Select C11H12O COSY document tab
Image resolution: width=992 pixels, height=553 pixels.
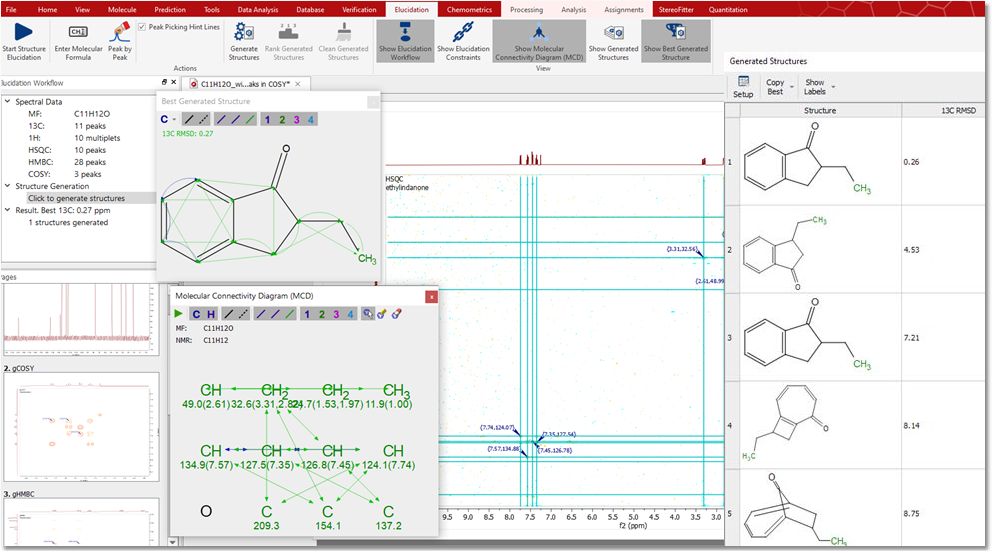pyautogui.click(x=245, y=84)
